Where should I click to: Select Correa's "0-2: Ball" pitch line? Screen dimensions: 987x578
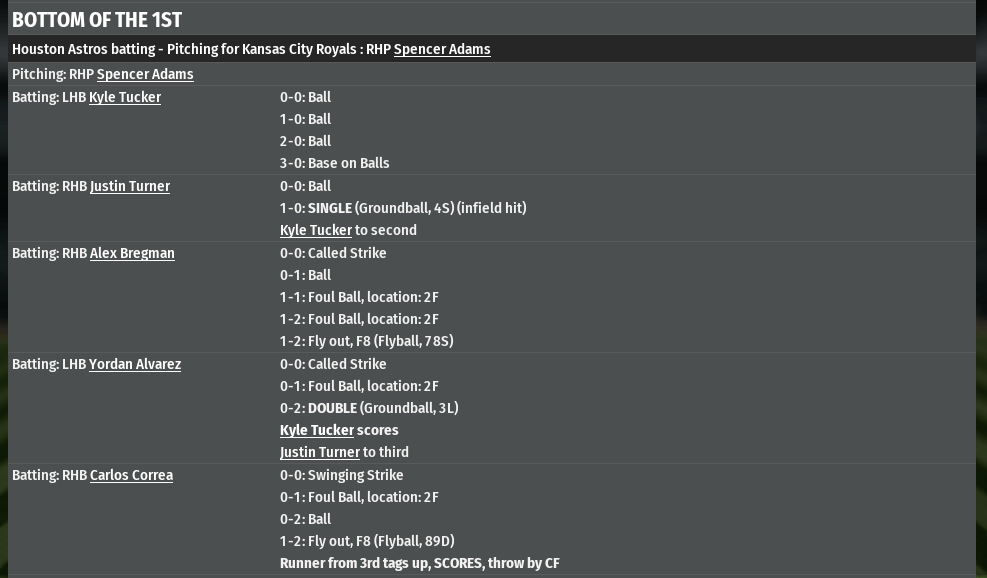coord(305,519)
